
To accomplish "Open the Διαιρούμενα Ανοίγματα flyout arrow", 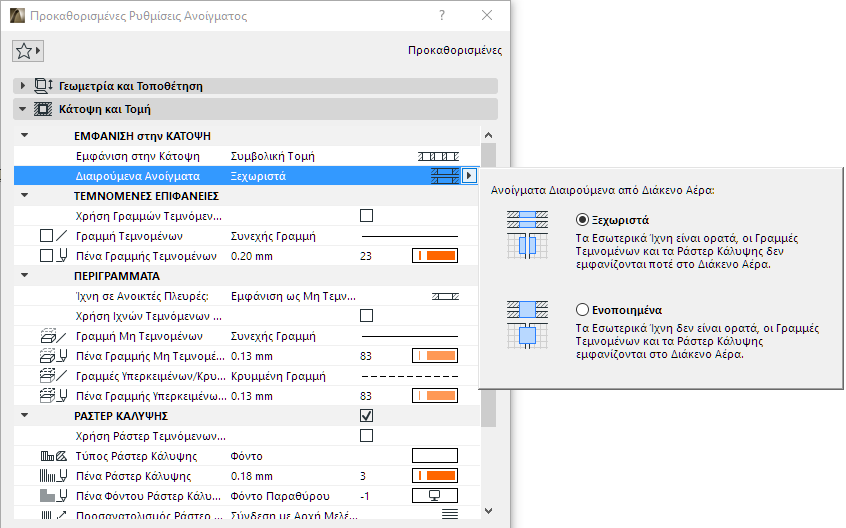I will [469, 176].
